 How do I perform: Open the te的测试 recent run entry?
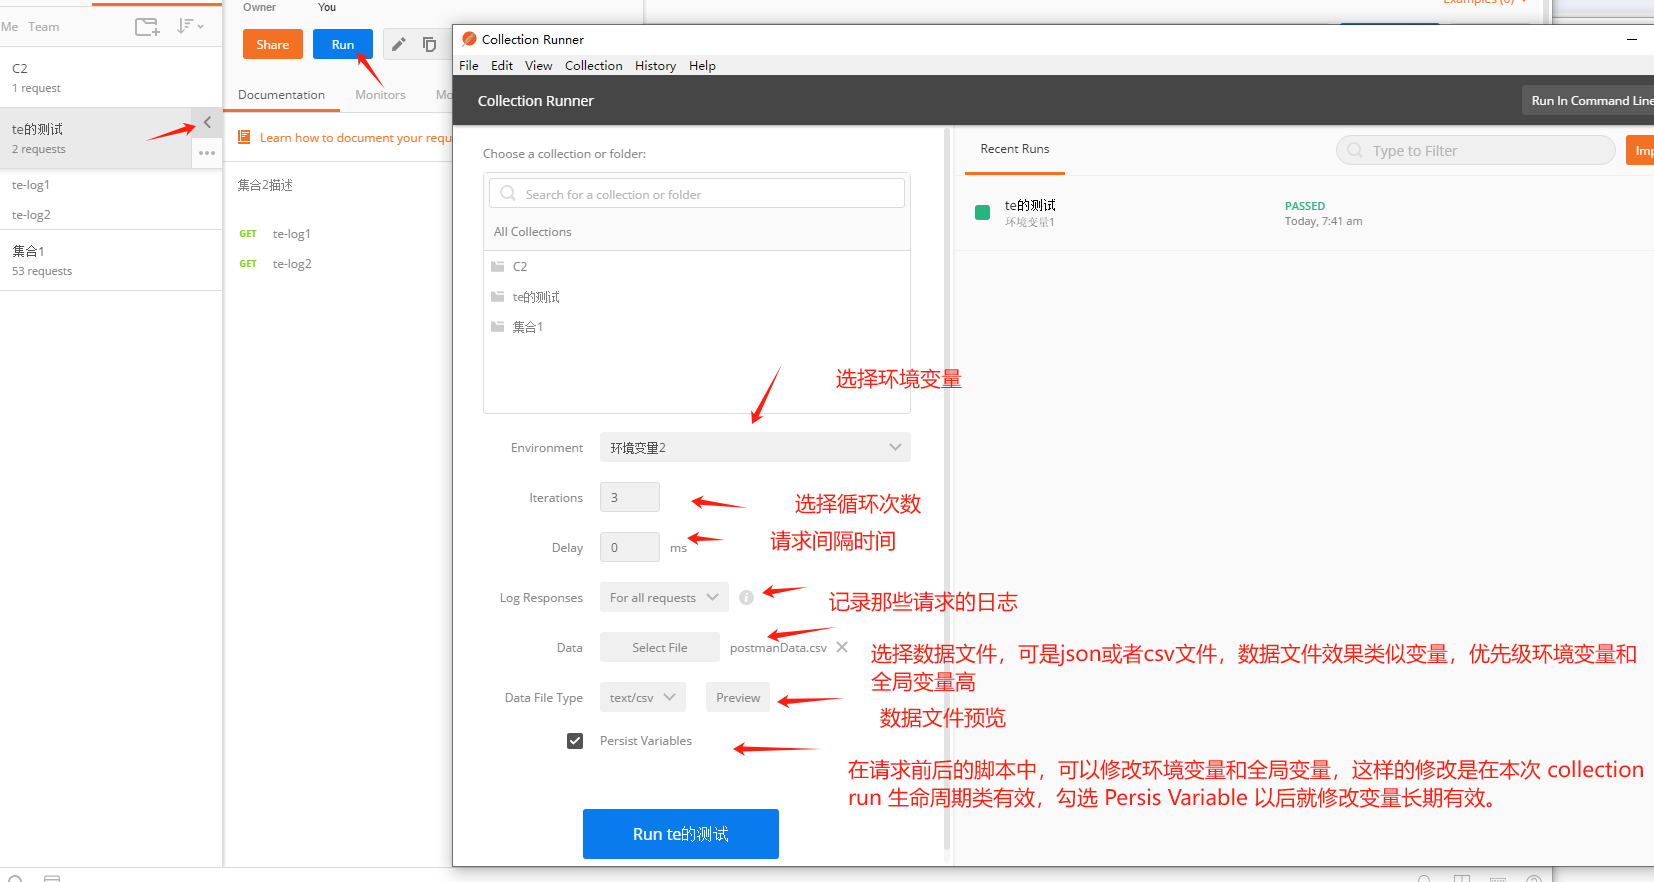coord(1304,213)
